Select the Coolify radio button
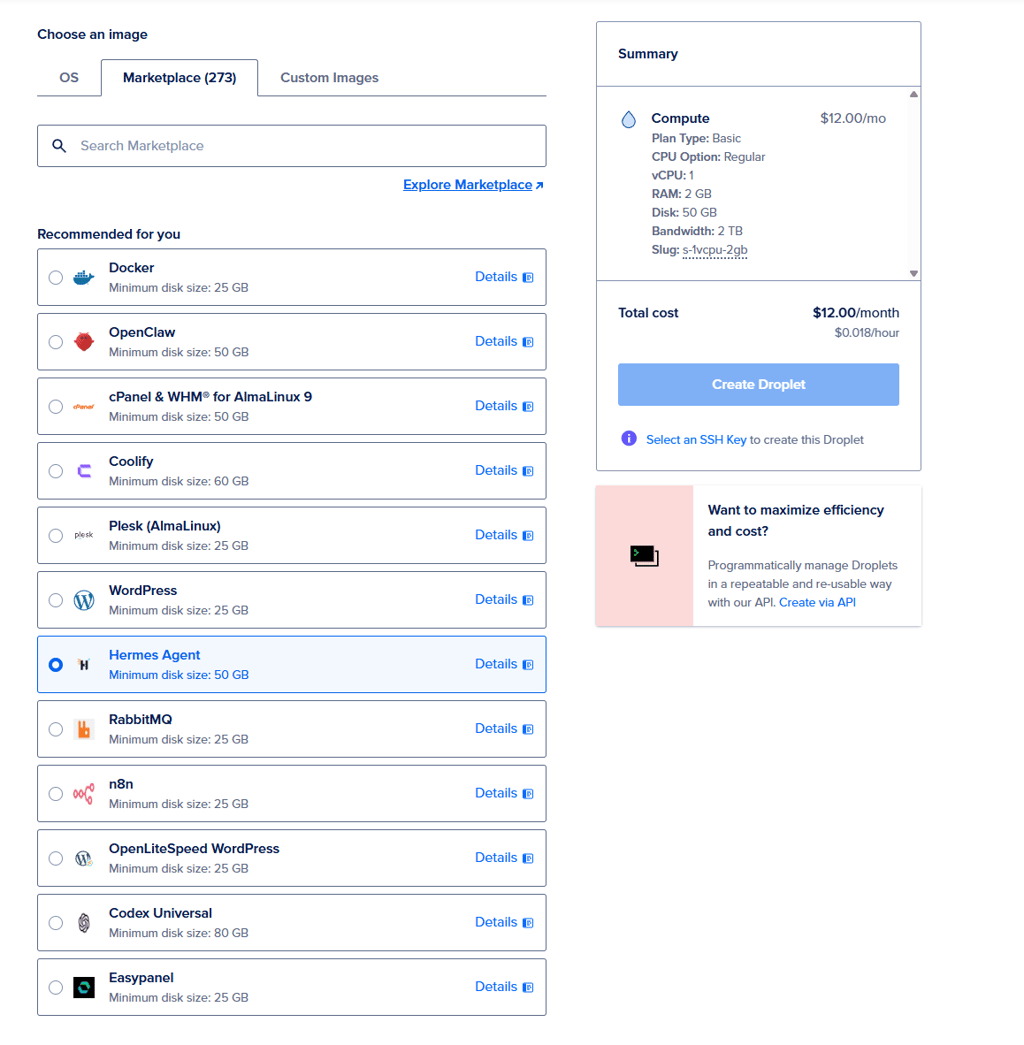The width and height of the screenshot is (1024, 1045). coord(56,471)
